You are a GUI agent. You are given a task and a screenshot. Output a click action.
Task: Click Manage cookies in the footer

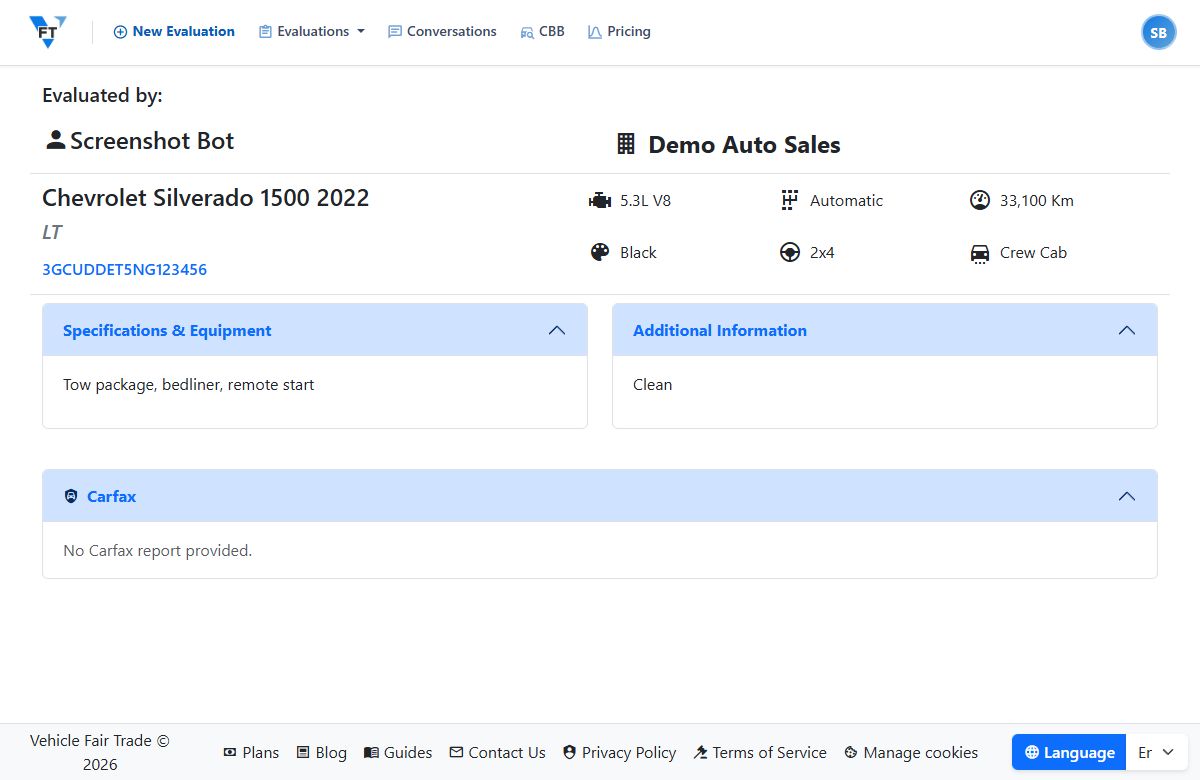pos(911,752)
